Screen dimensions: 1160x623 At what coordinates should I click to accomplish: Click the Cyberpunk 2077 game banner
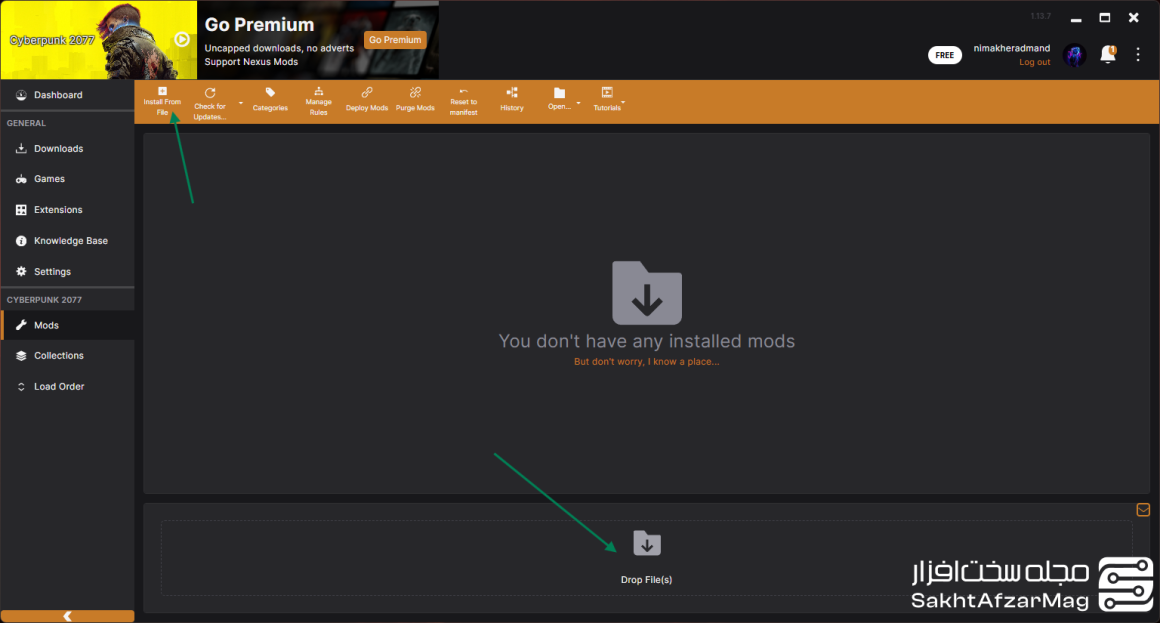pos(99,40)
